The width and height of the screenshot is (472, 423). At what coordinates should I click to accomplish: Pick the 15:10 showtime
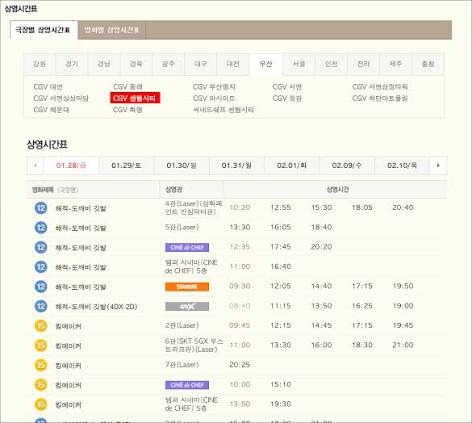(x=281, y=385)
